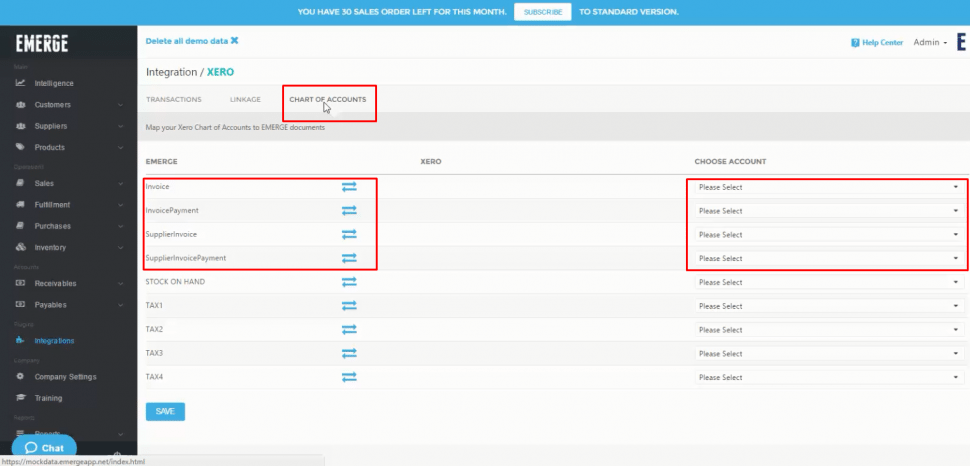Click the sync arrows icon for SupplierInvoice
Screen dimensions: 970x466
(350, 235)
